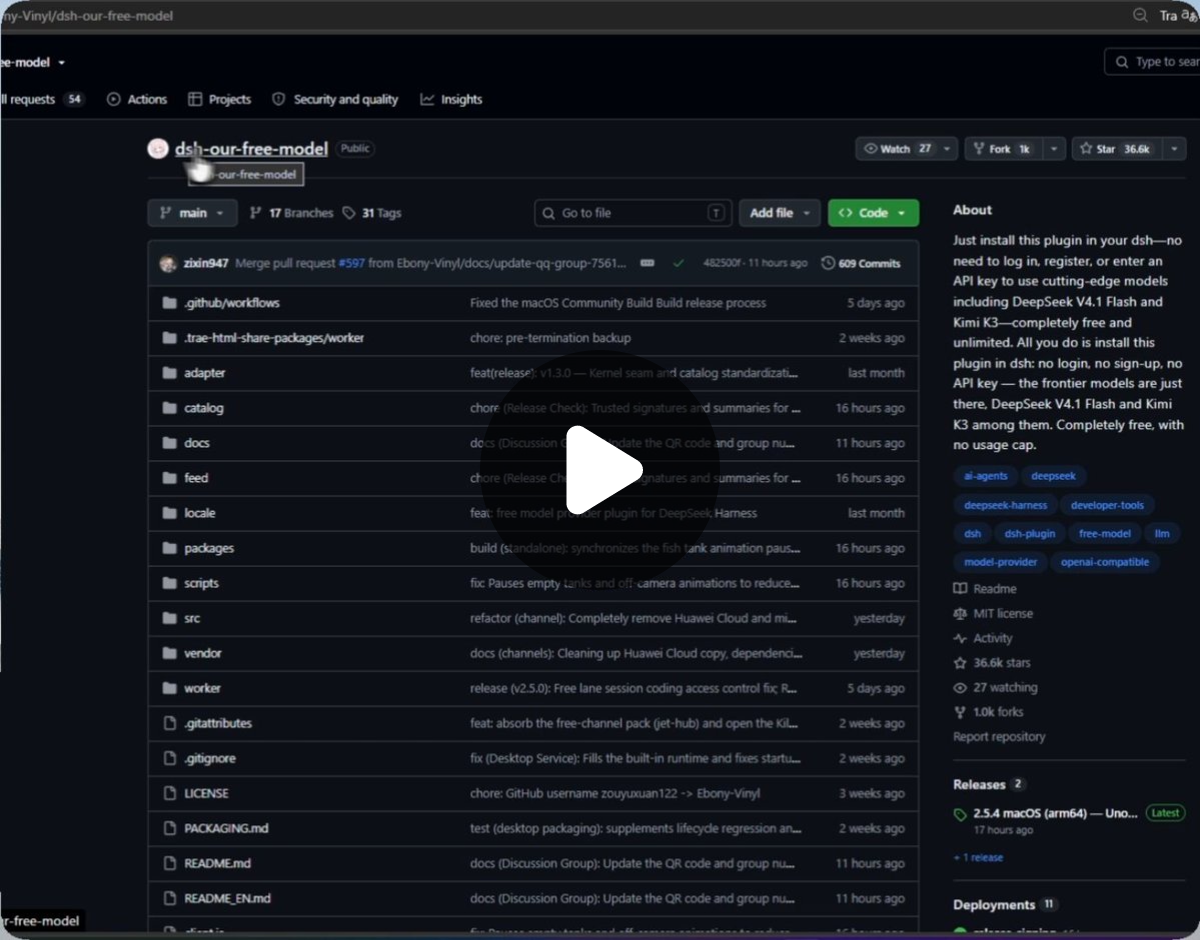The image size is (1200, 940).
Task: Expand the caret next to Fork
Action: coord(1054,149)
